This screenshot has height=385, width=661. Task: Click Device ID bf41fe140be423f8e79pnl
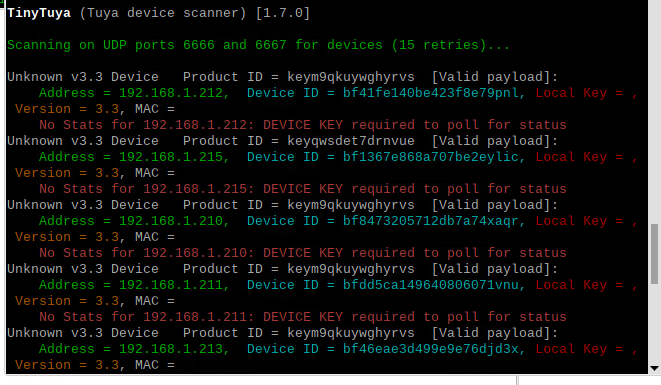click(431, 93)
